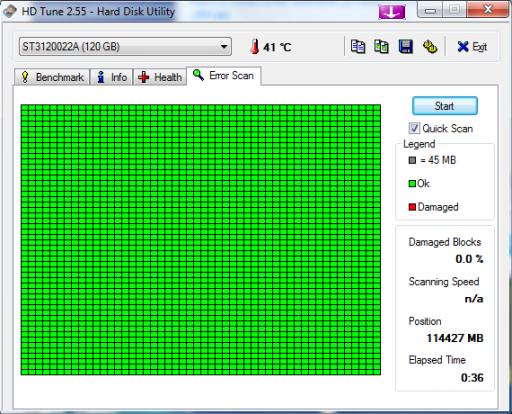This screenshot has height=414, width=512.
Task: Switch to the Health tab
Action: point(160,77)
